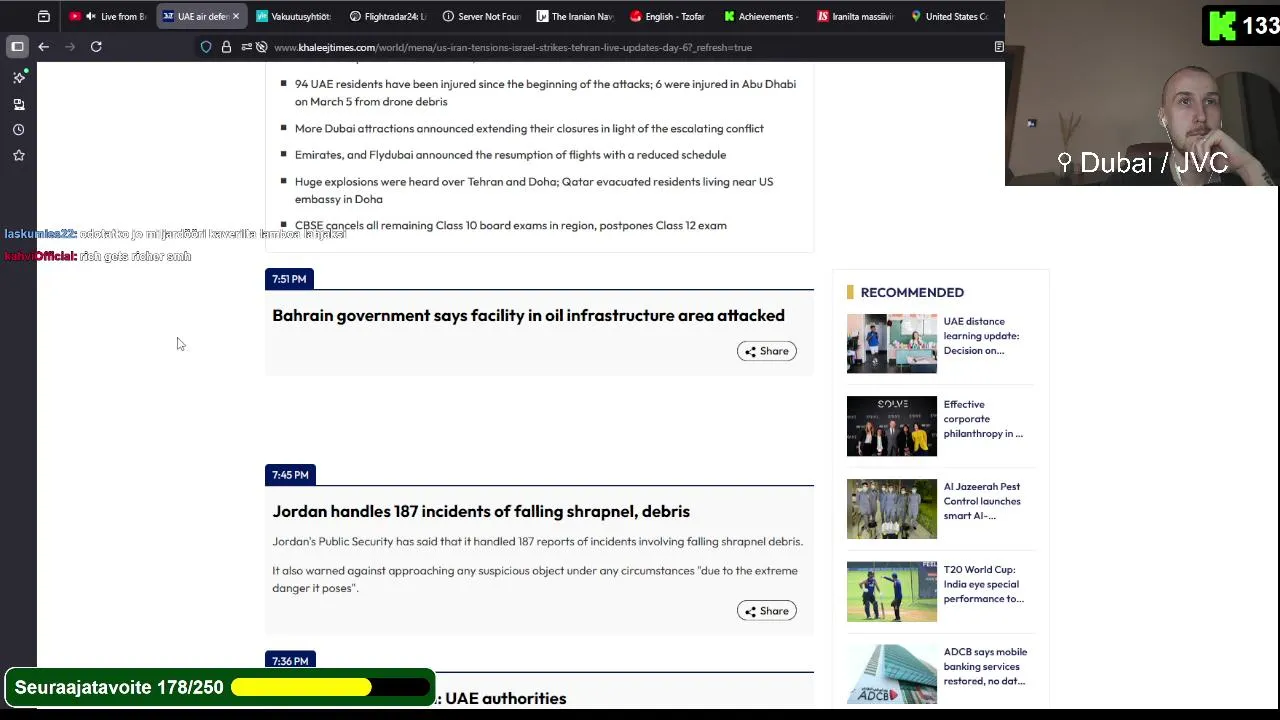Switch to the Flightradar24 tab
1280x720 pixels.
click(x=387, y=16)
